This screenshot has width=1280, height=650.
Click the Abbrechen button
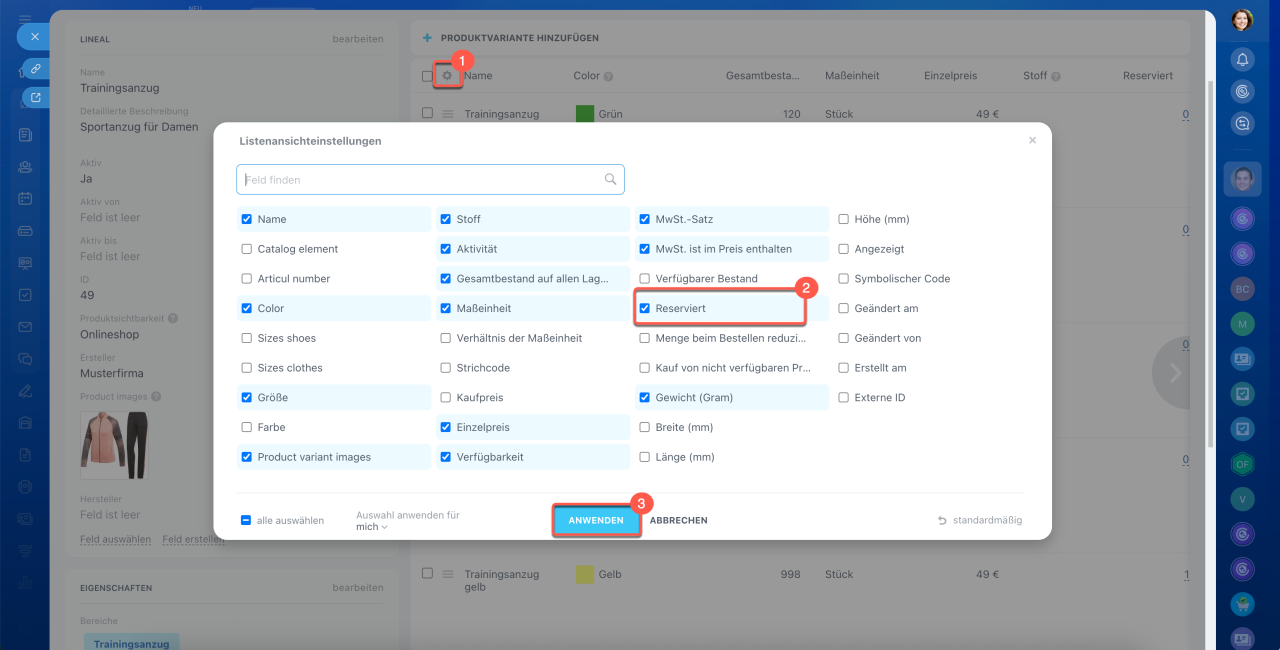coord(679,520)
